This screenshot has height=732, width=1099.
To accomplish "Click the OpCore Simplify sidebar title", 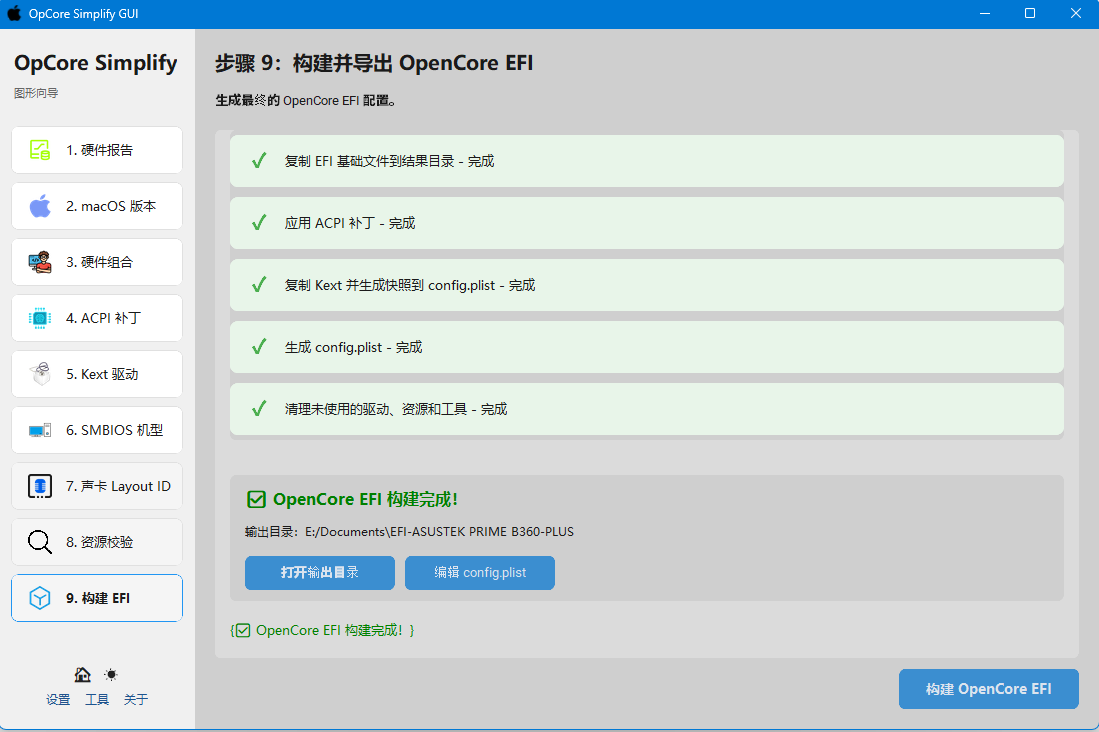I will pos(95,63).
